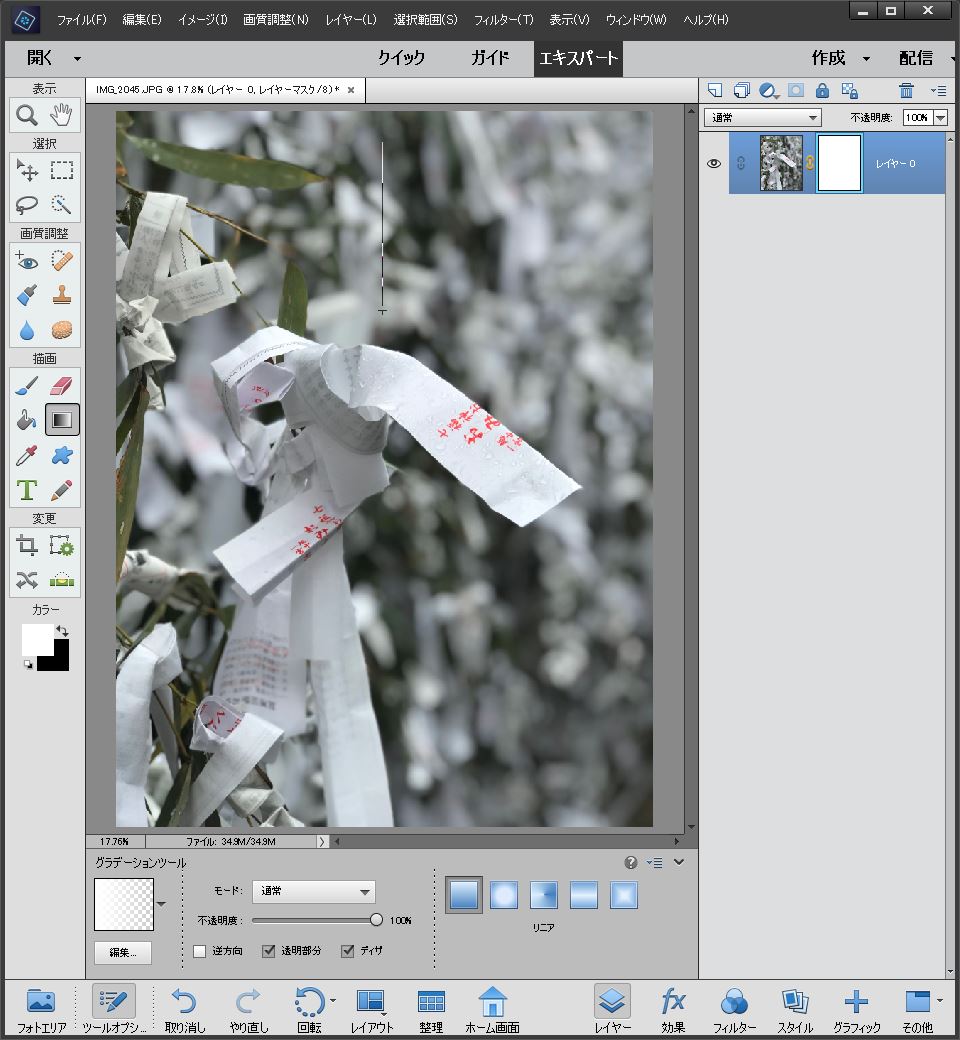Hide レイヤー 0 with the eye icon
960x1040 pixels.
[x=714, y=163]
